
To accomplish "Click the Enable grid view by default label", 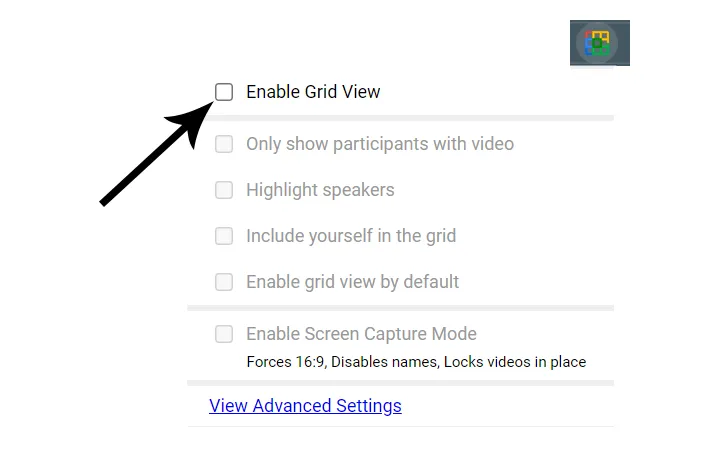I will [x=353, y=282].
